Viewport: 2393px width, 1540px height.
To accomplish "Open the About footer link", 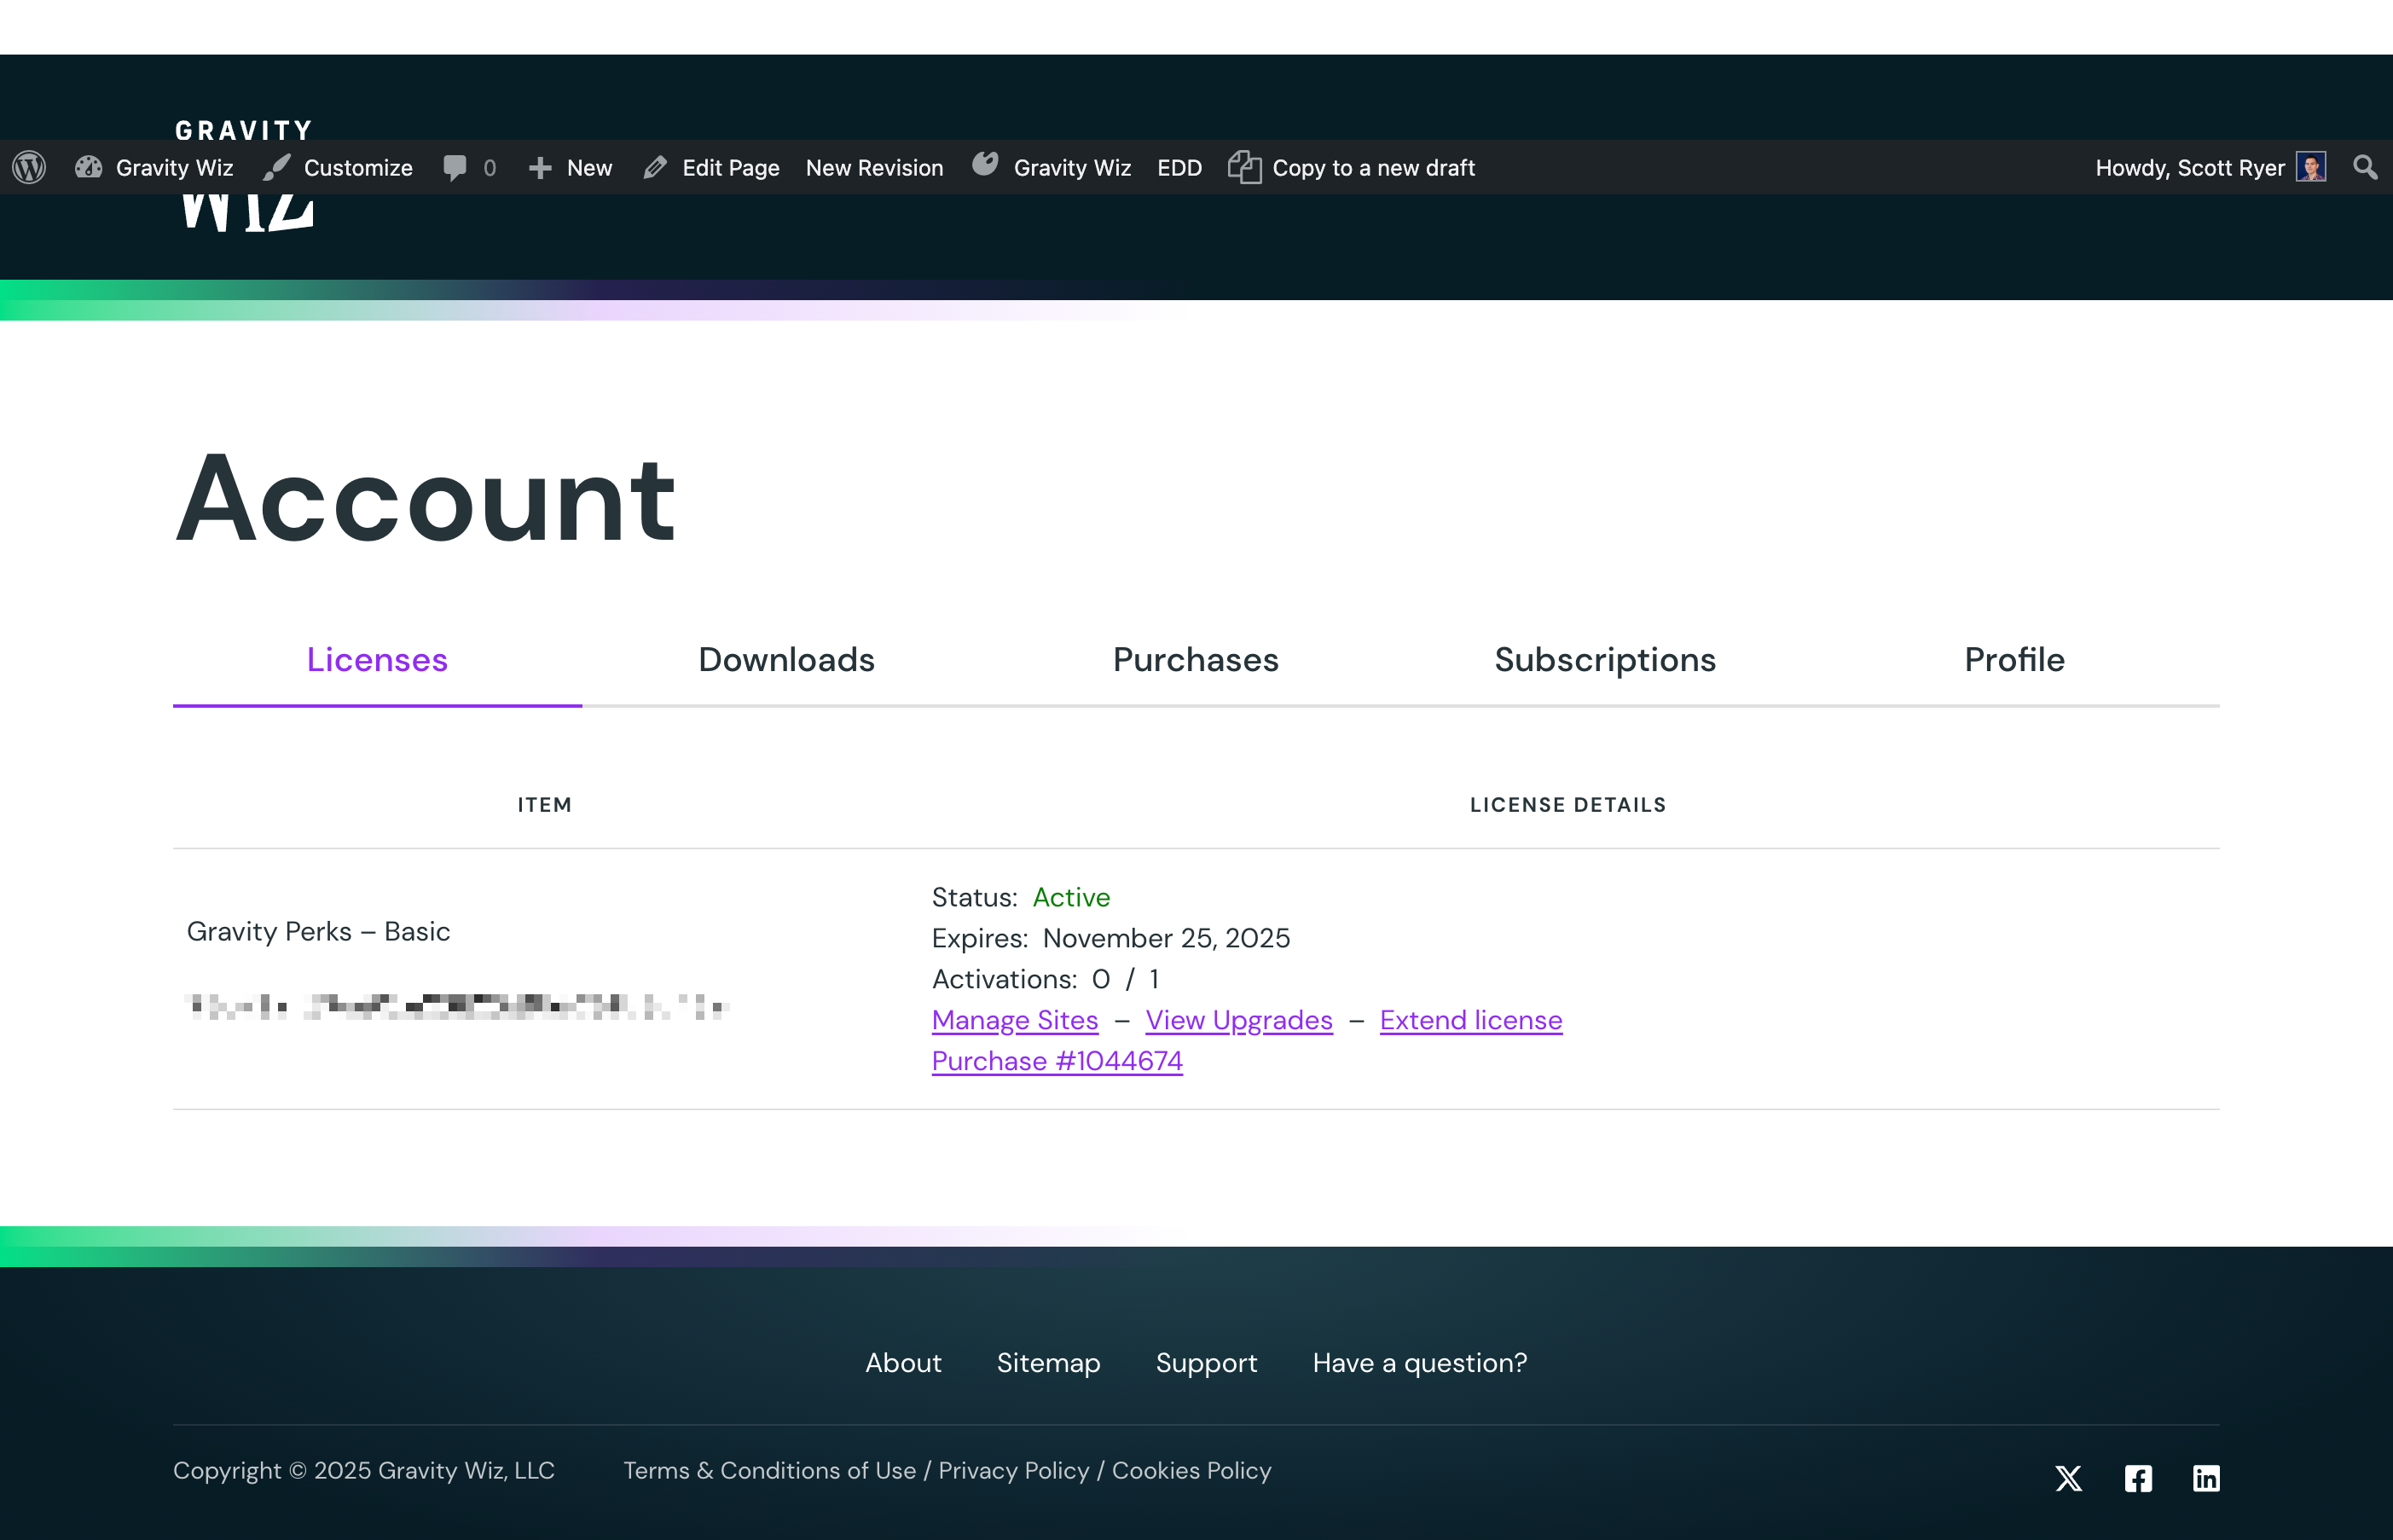I will pyautogui.click(x=903, y=1363).
